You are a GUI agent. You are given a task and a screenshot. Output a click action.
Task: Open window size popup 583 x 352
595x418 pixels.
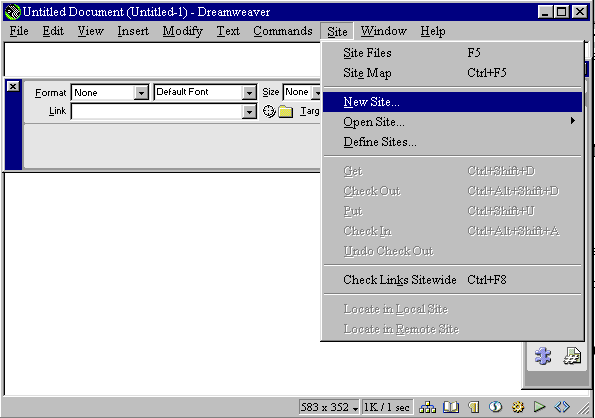pyautogui.click(x=329, y=407)
